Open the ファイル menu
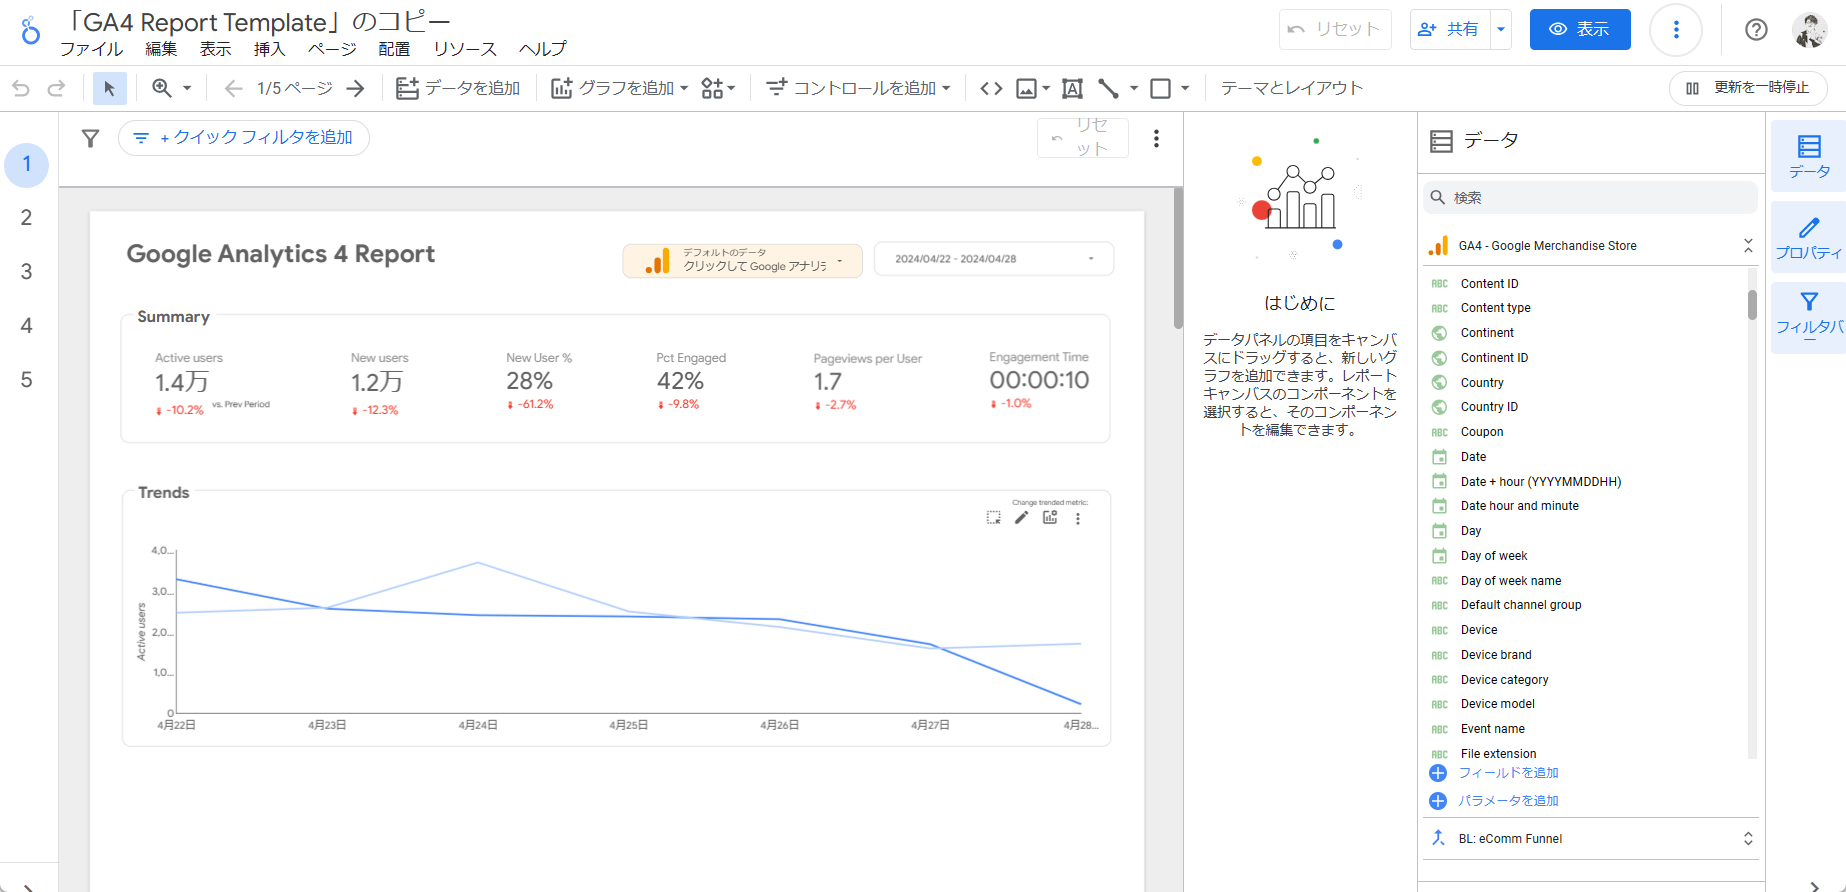 tap(91, 49)
